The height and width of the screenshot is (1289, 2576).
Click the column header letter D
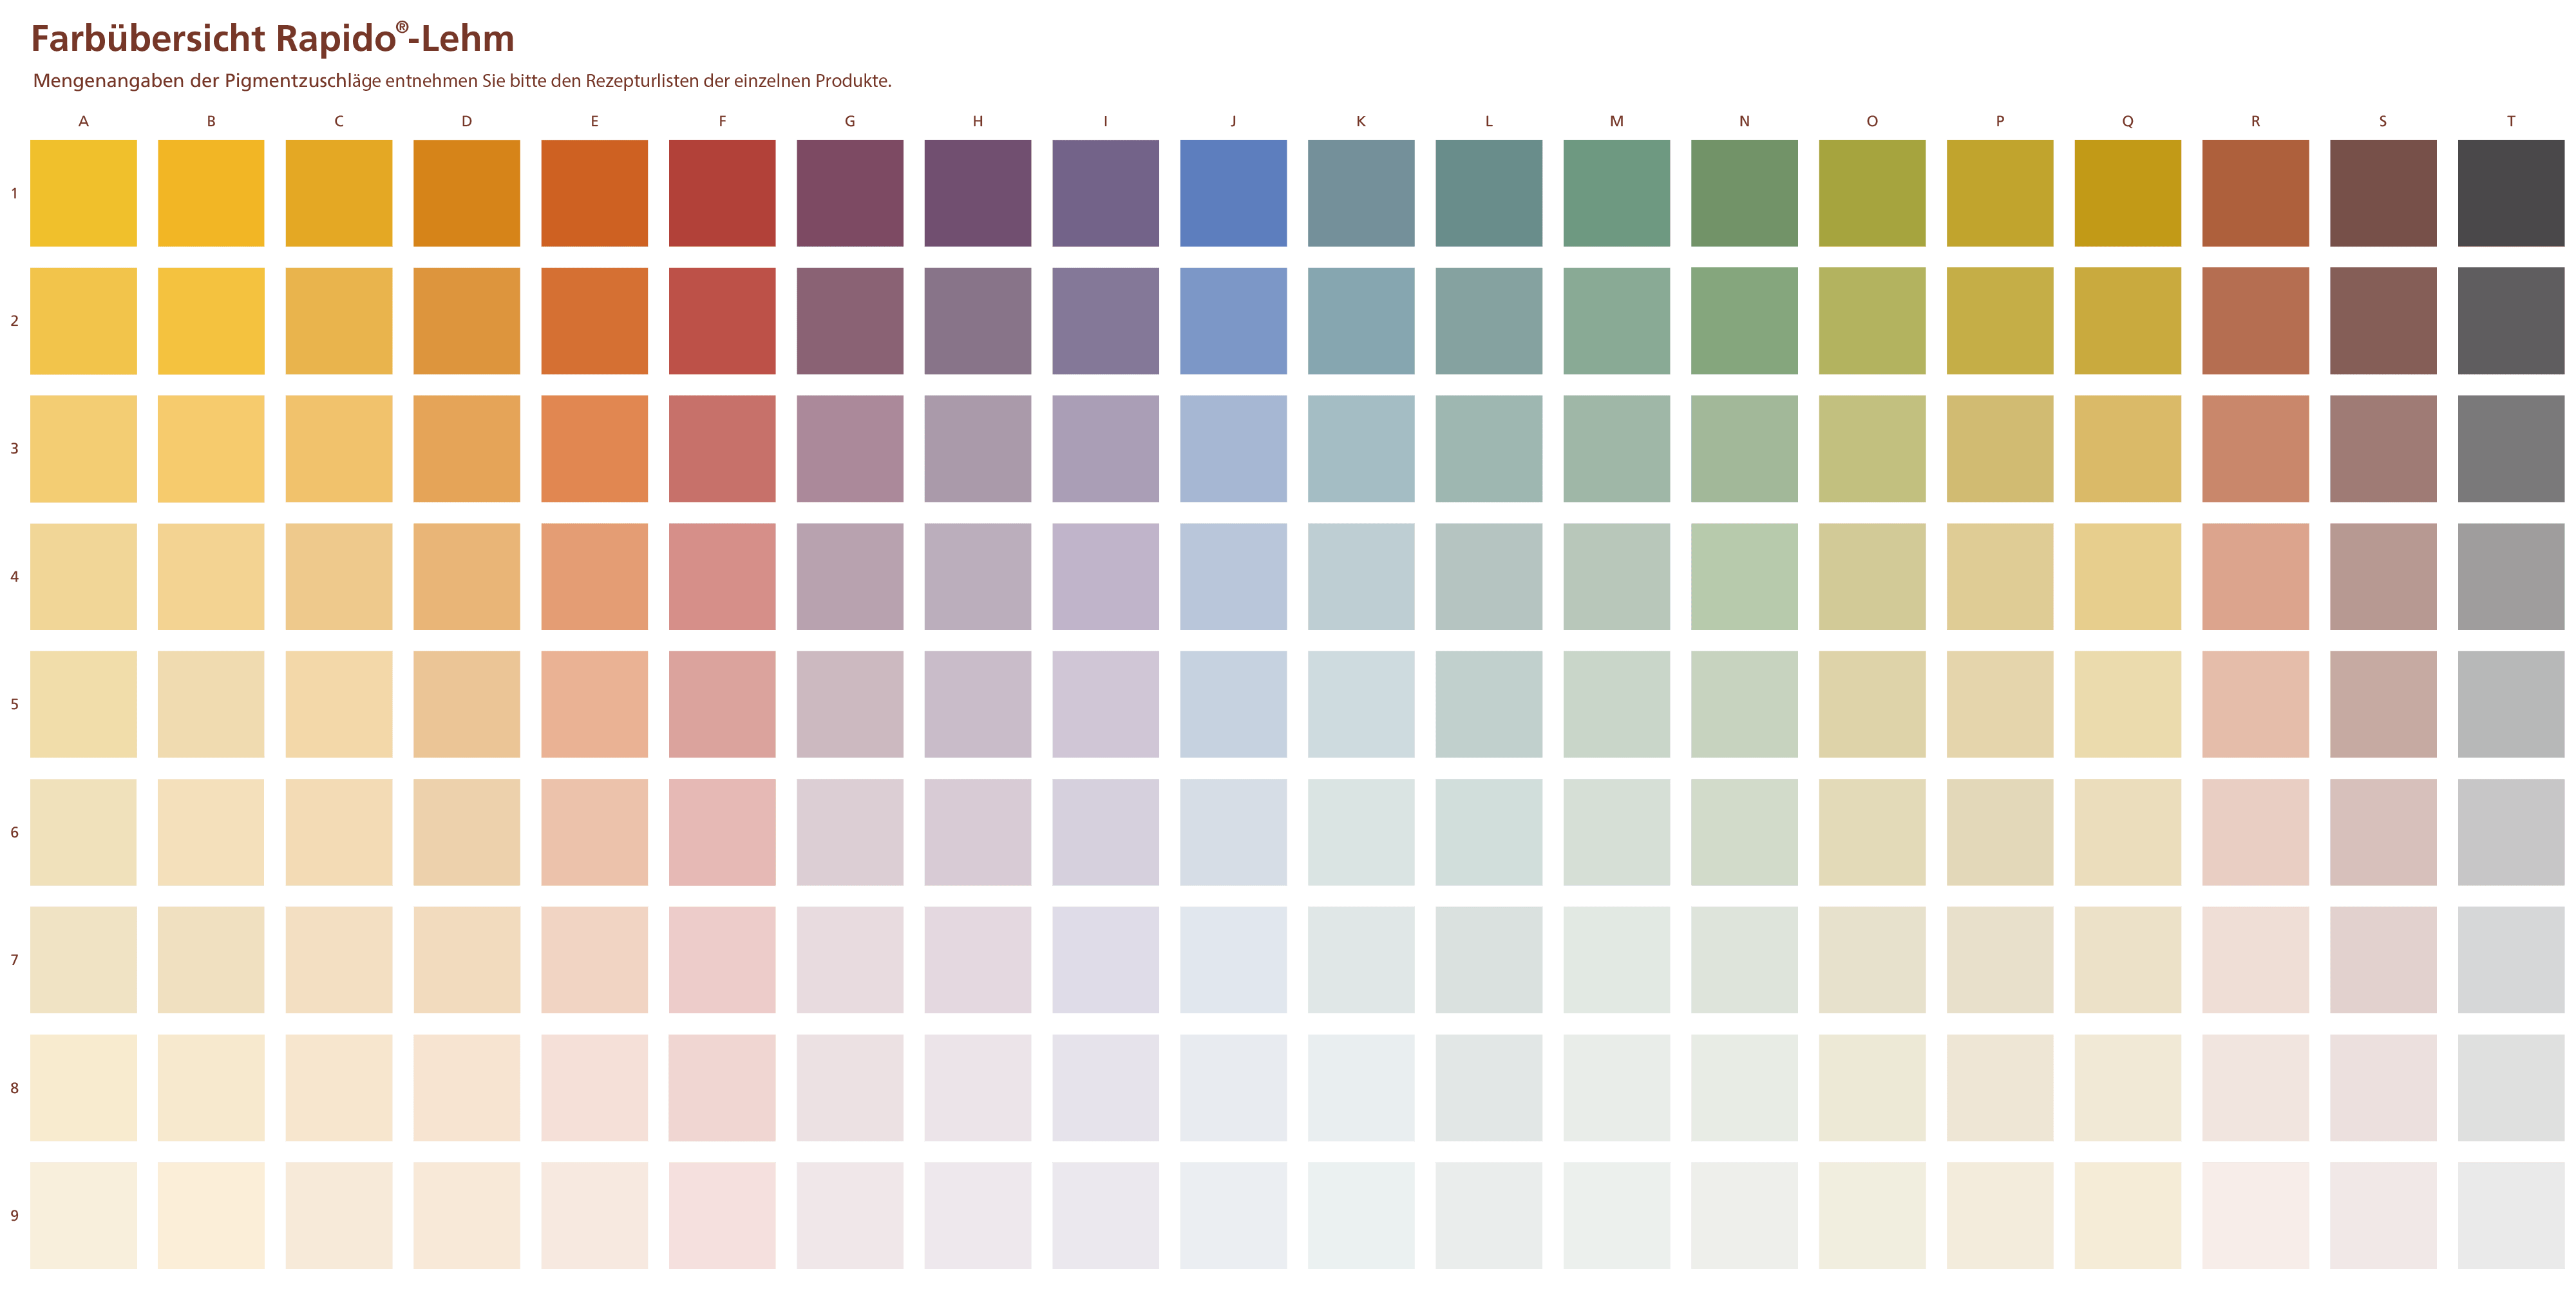point(466,121)
